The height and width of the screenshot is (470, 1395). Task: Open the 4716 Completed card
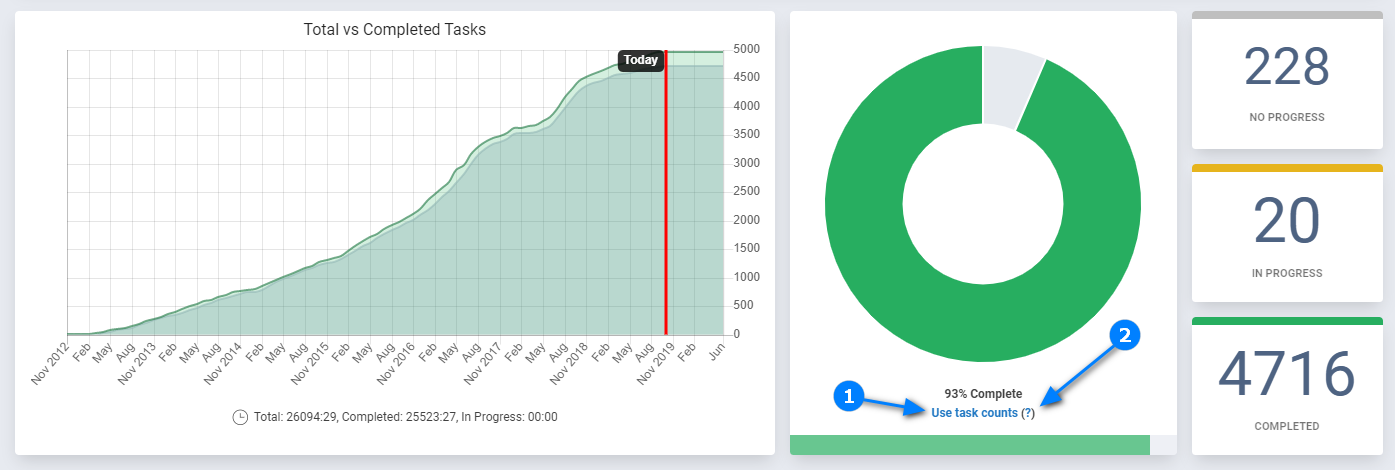click(x=1286, y=388)
